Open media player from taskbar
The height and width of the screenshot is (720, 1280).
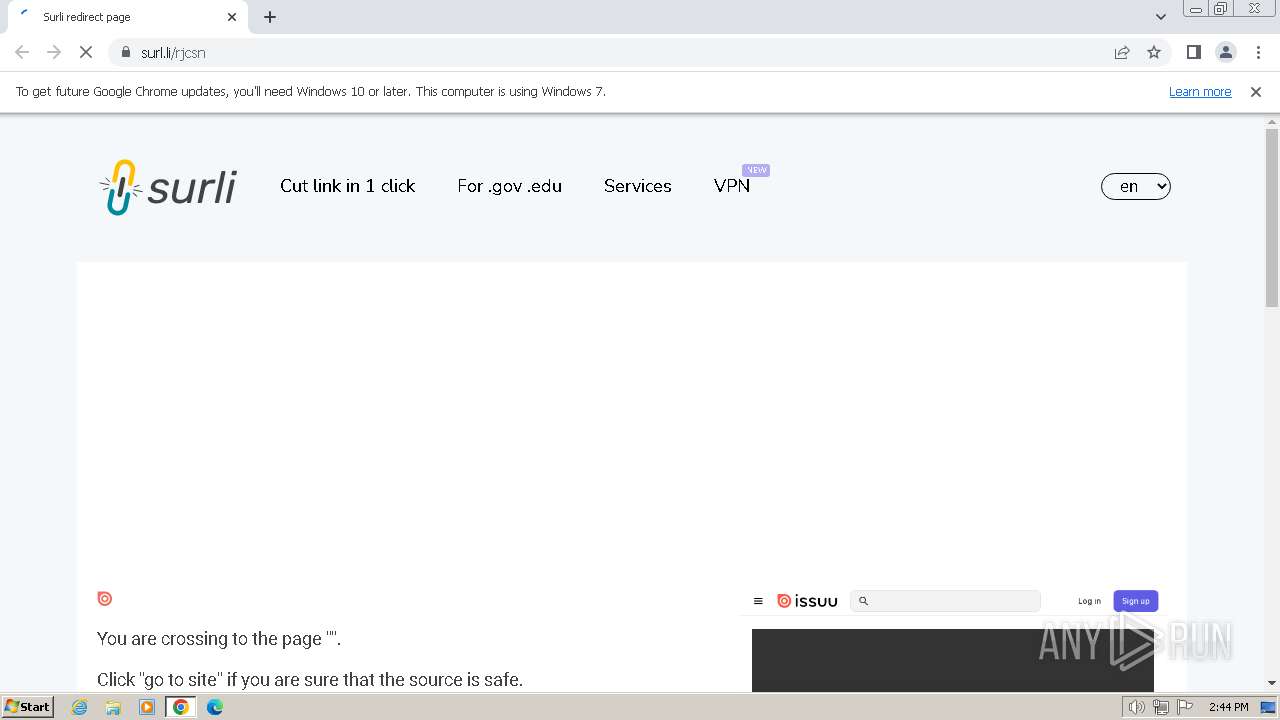point(147,707)
